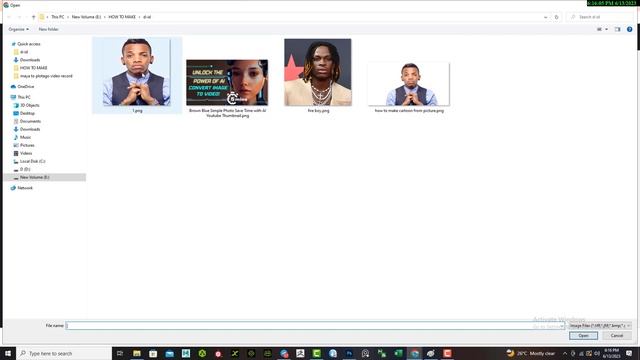Image resolution: width=640 pixels, height=360 pixels.
Task: Click the Open button
Action: click(583, 336)
